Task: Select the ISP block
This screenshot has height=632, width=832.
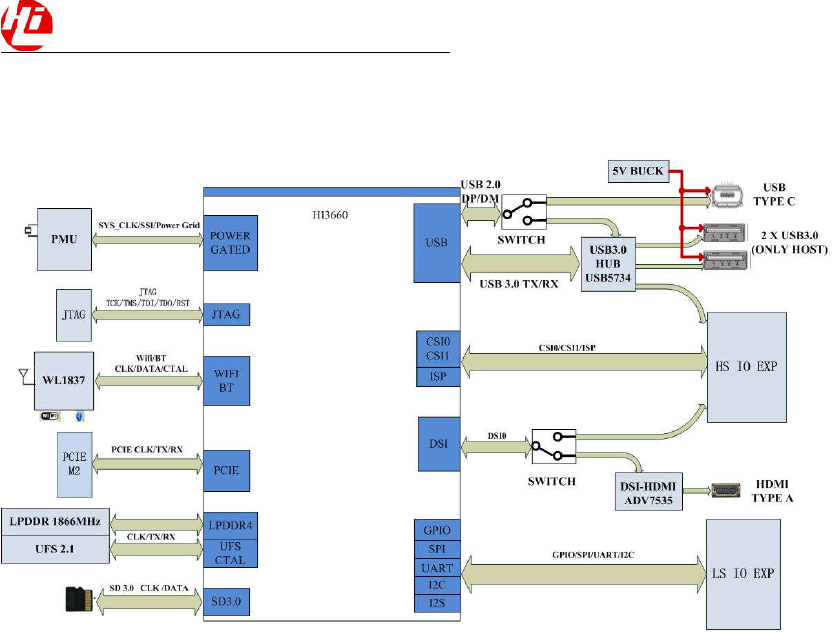Action: pos(438,377)
